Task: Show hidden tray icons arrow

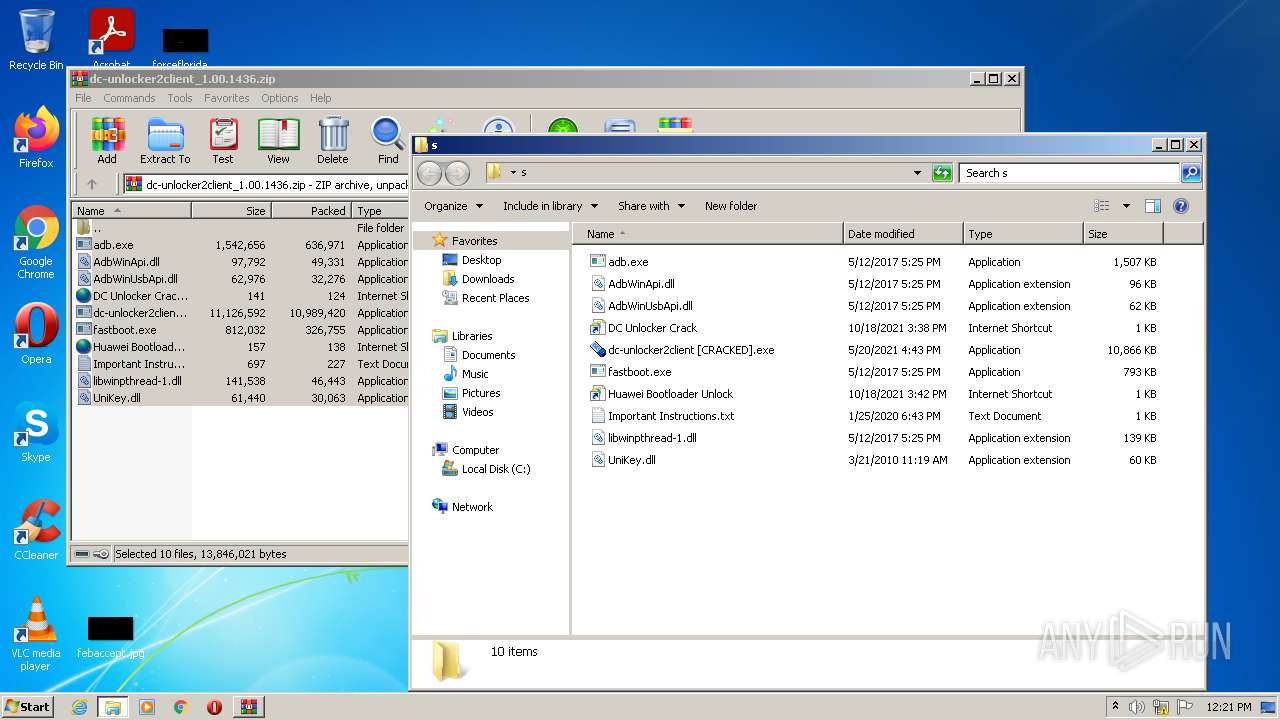Action: tap(1116, 707)
